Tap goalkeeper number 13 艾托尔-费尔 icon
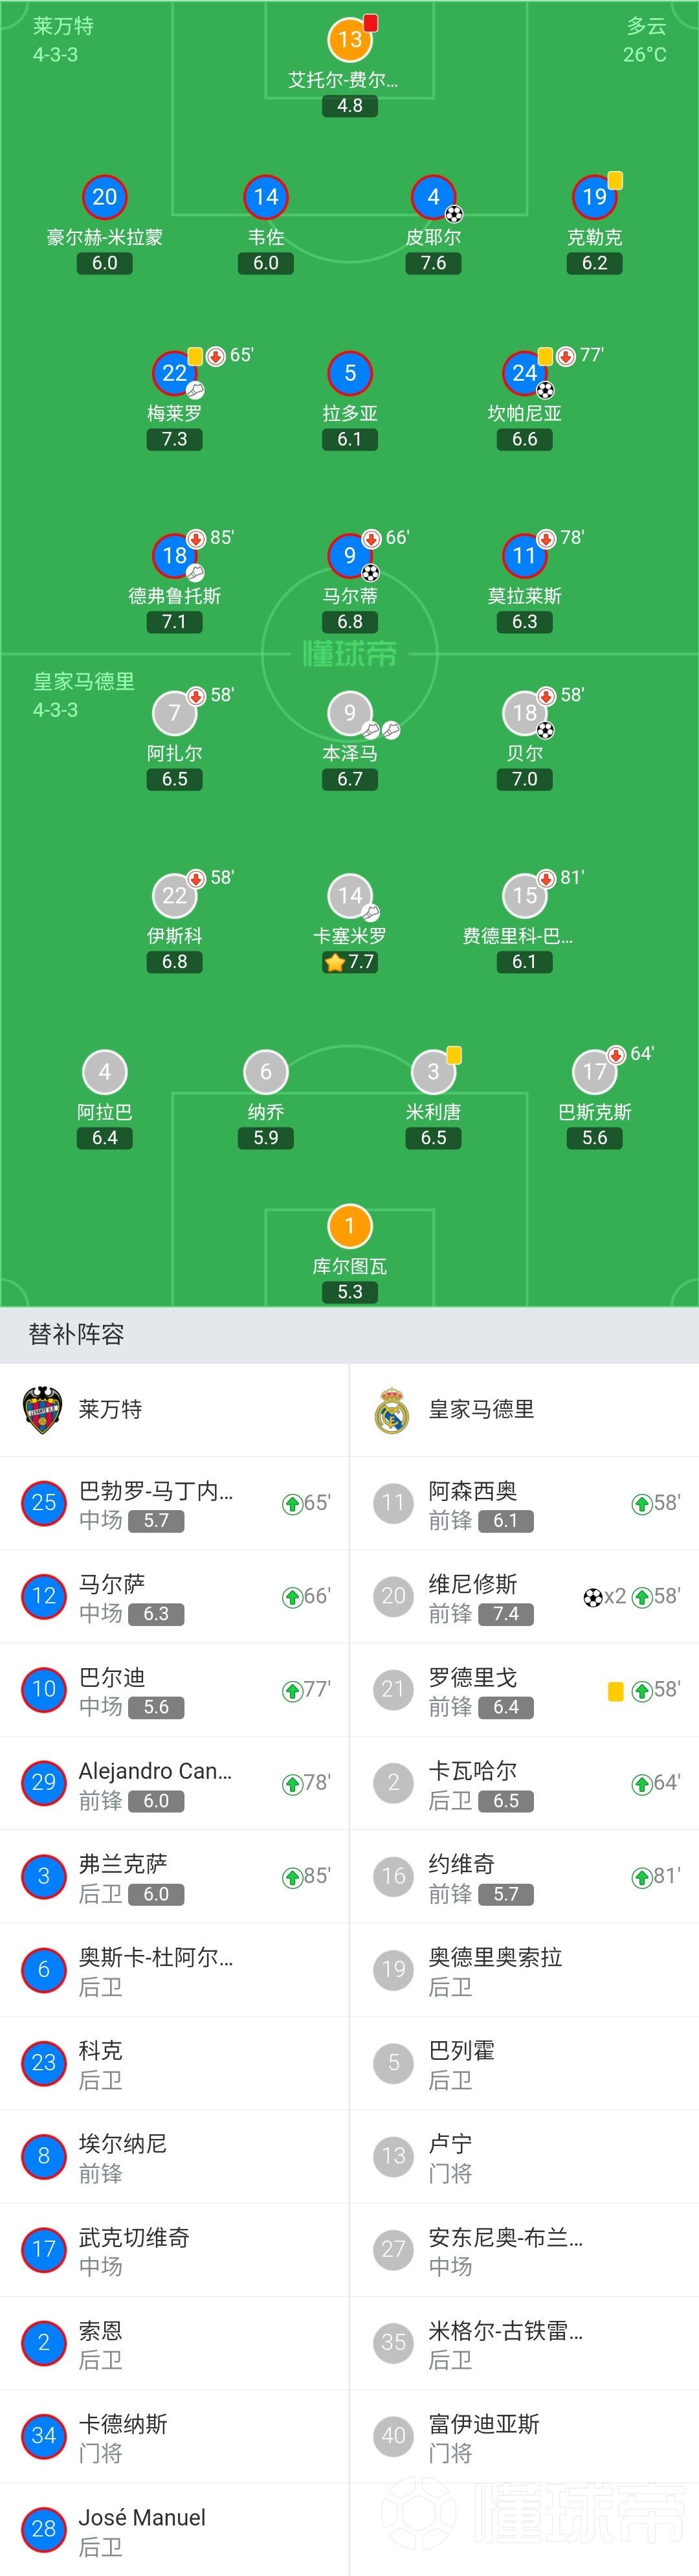This screenshot has height=2576, width=699. (x=349, y=39)
